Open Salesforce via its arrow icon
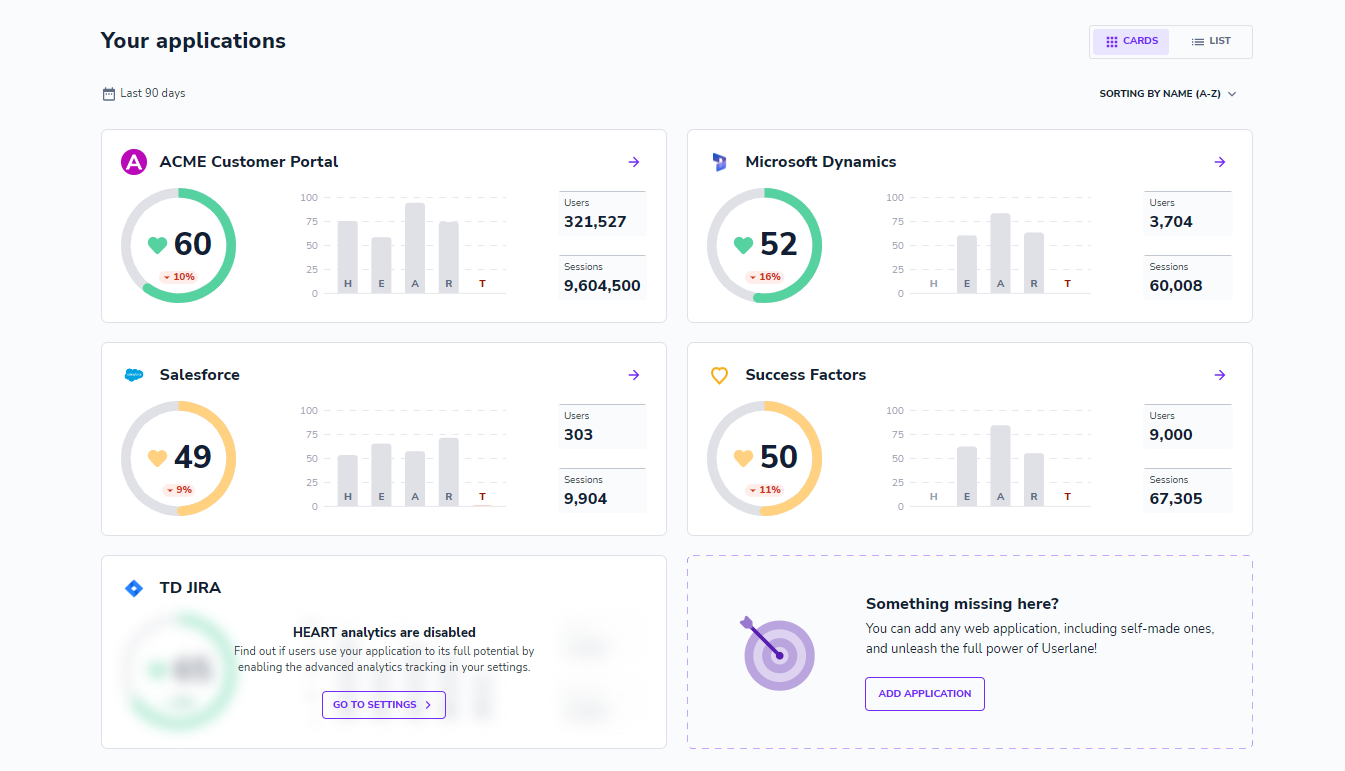Image resolution: width=1345 pixels, height=771 pixels. pyautogui.click(x=634, y=375)
